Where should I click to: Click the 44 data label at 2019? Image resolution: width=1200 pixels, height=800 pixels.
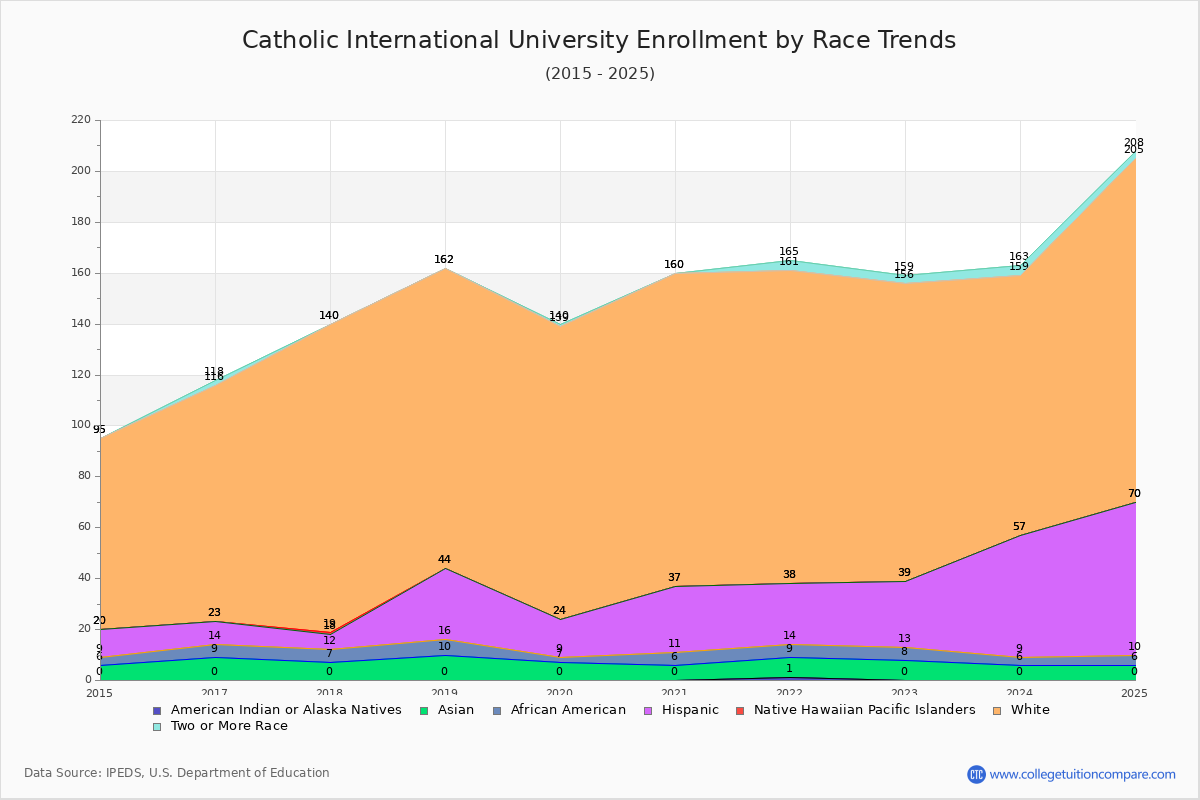[444, 560]
